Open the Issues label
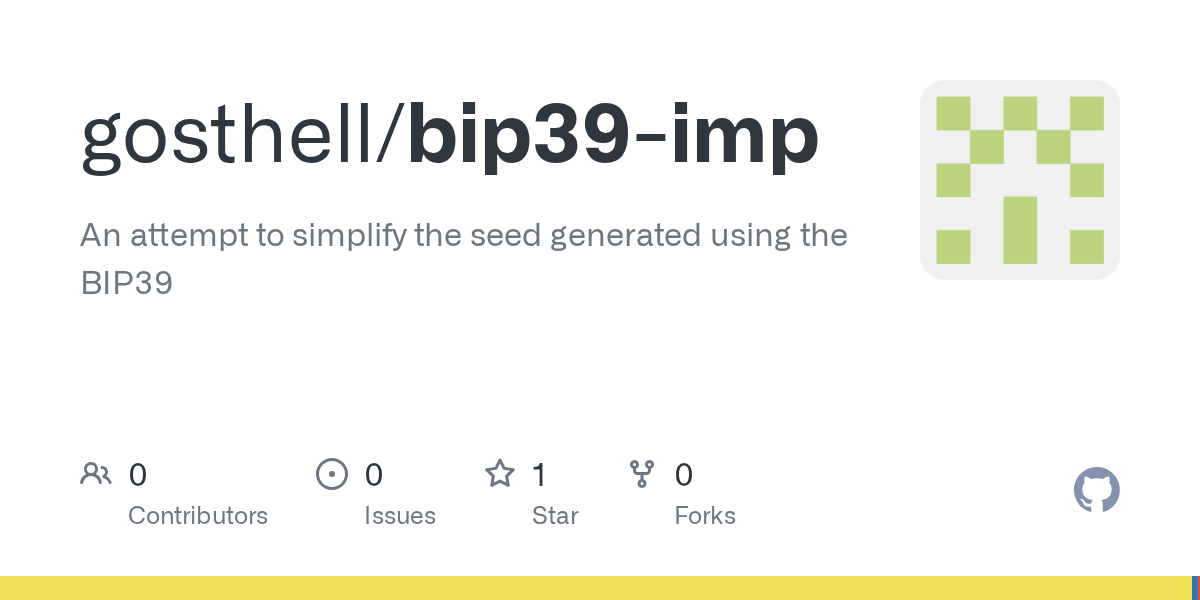The width and height of the screenshot is (1200, 600). pos(400,516)
